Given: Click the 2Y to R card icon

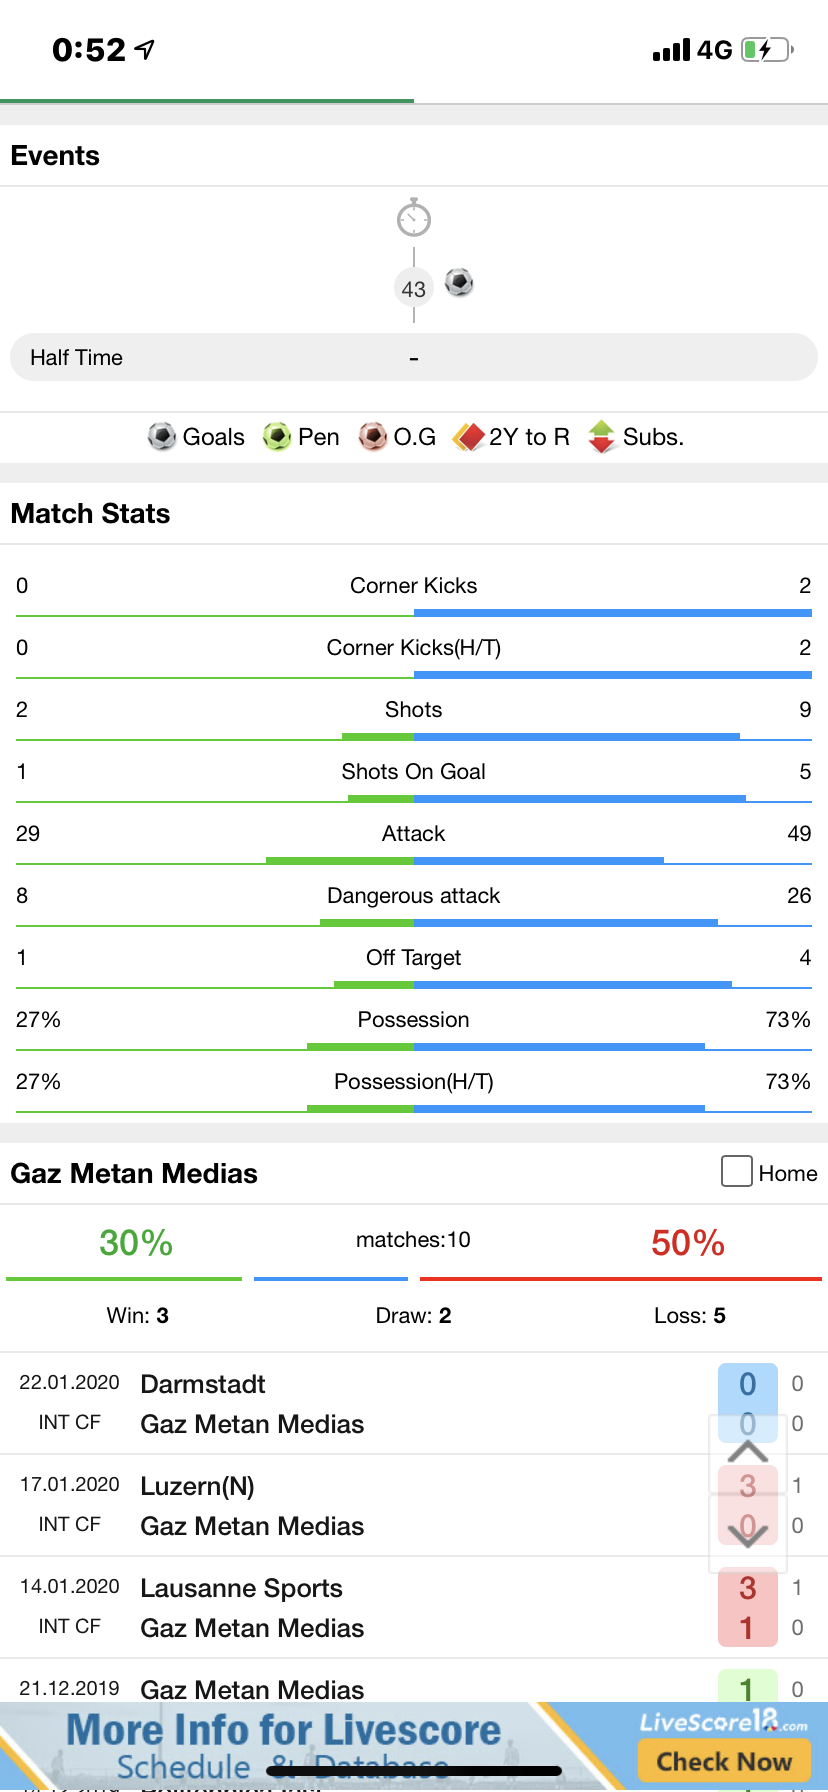Looking at the screenshot, I should point(468,437).
